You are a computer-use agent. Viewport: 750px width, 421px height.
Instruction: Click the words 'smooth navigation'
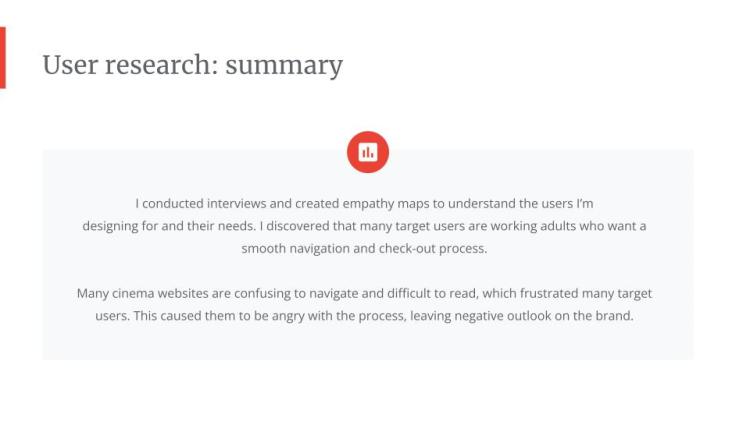[294, 248]
